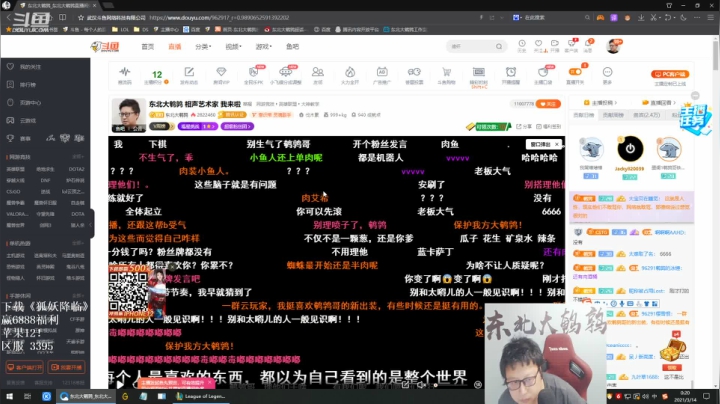
Task: Open 我的关注 in left sidebar
Action: click(x=30, y=67)
